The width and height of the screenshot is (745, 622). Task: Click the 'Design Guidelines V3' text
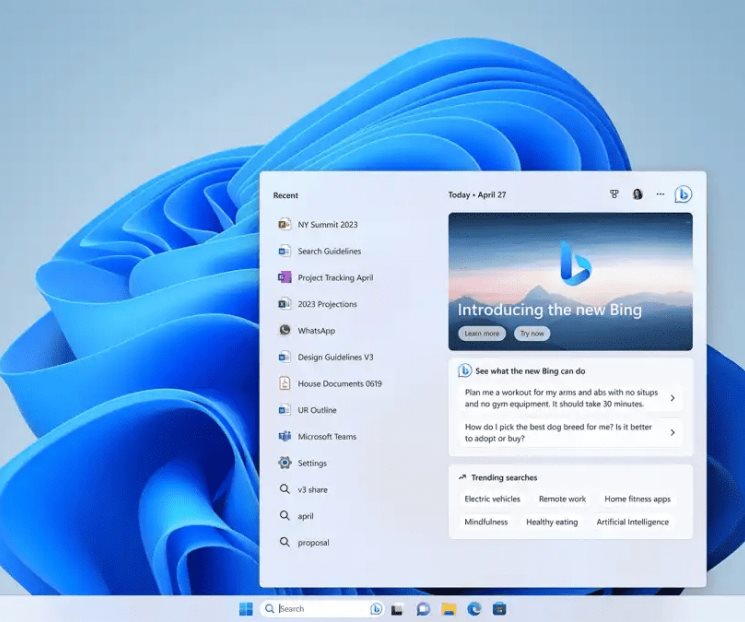(335, 357)
